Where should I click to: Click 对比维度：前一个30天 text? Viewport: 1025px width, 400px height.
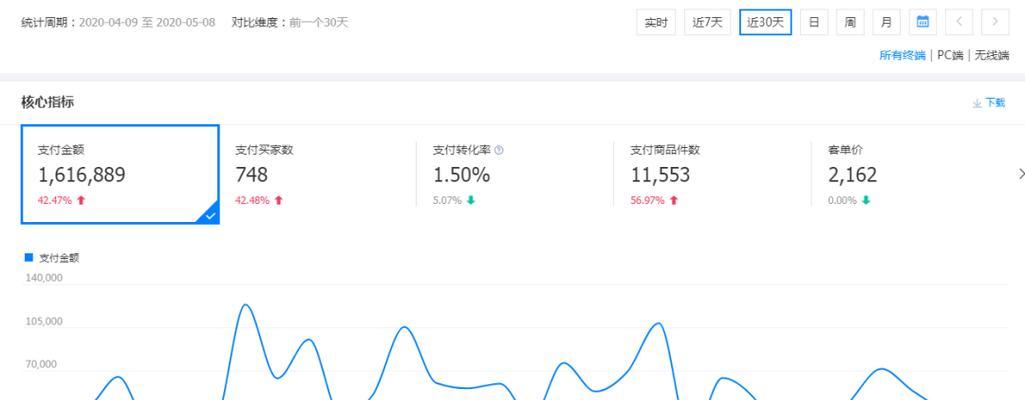(290, 23)
